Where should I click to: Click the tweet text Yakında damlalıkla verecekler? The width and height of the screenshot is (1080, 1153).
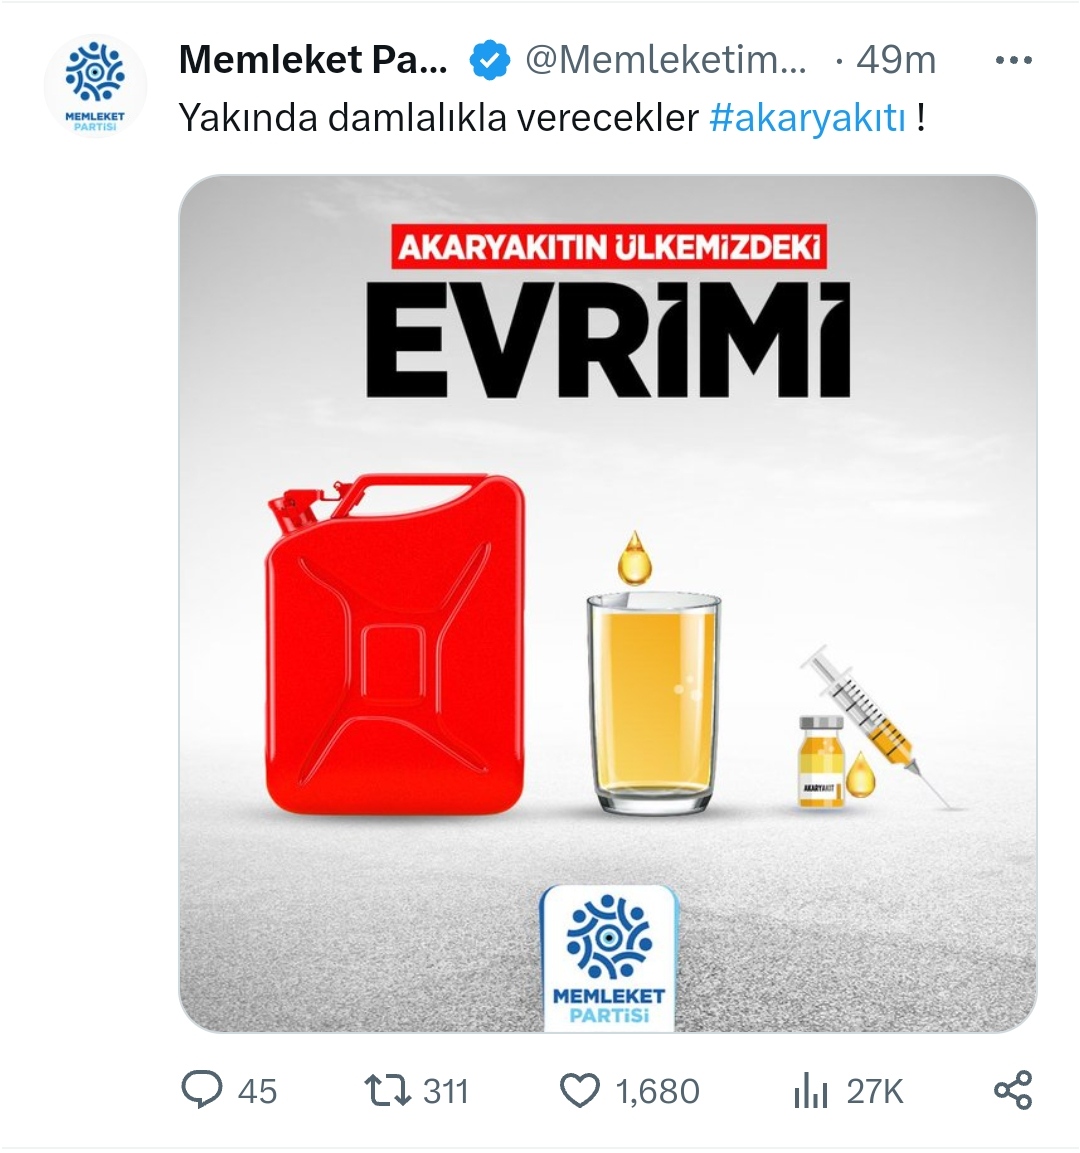(x=438, y=118)
